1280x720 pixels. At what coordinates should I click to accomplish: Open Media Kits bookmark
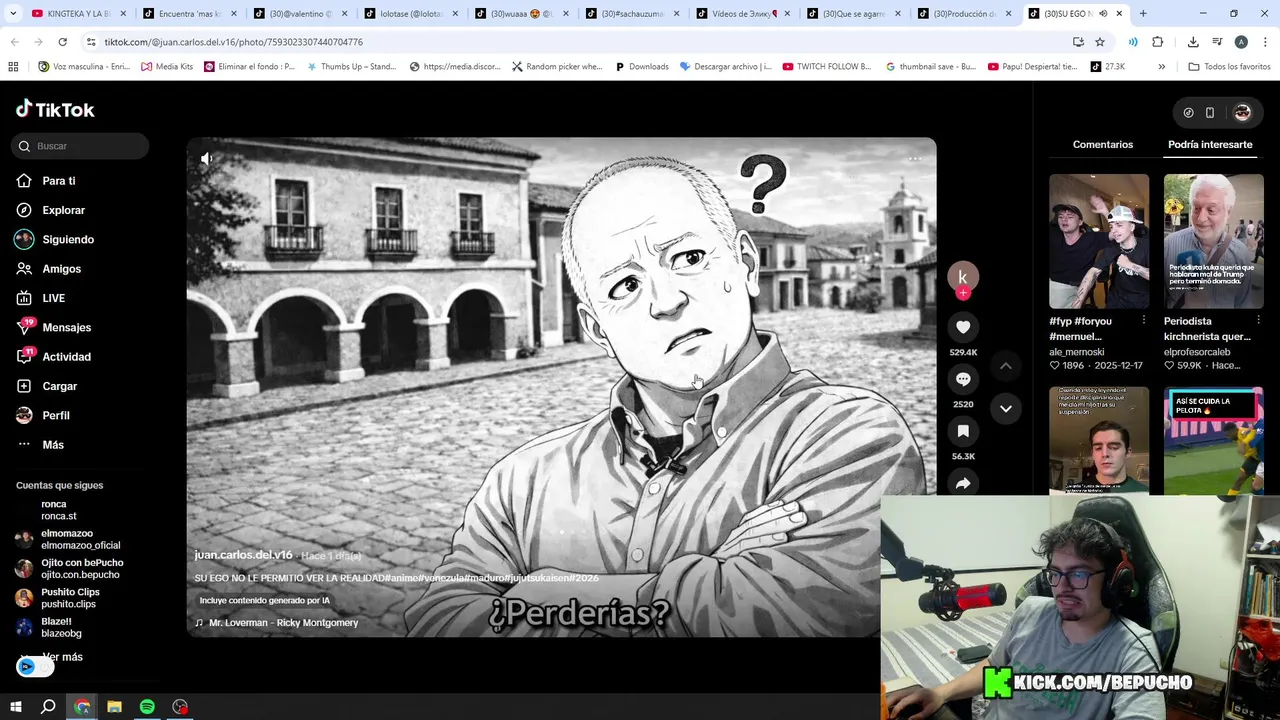166,66
